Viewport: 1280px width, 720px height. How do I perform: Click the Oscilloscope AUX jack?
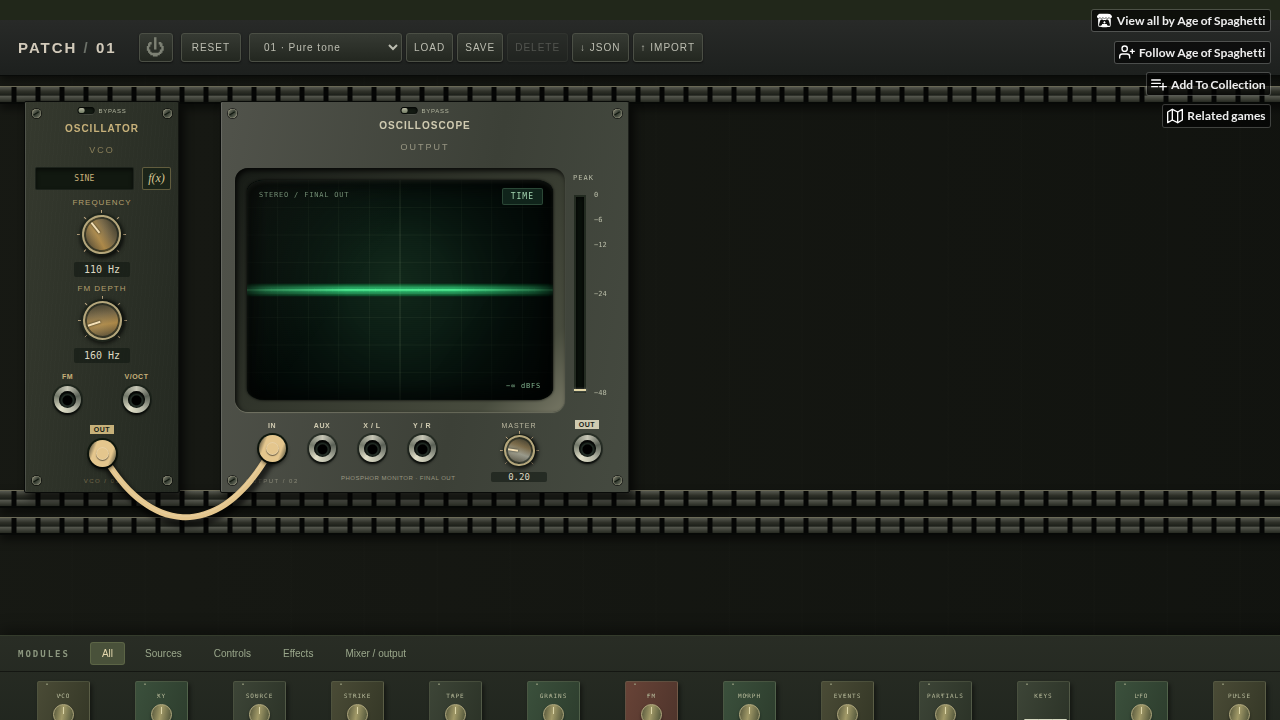coord(322,449)
